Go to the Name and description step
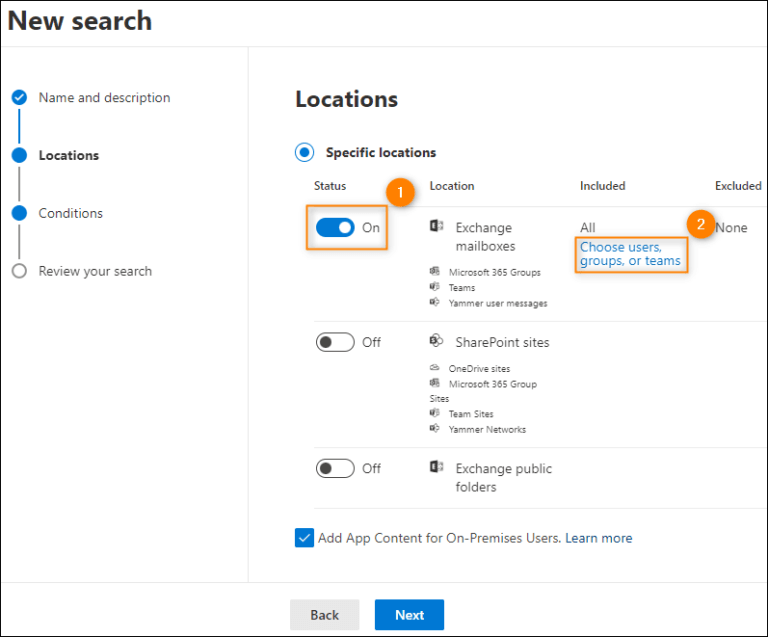Viewport: 768px width, 637px height. [x=104, y=98]
